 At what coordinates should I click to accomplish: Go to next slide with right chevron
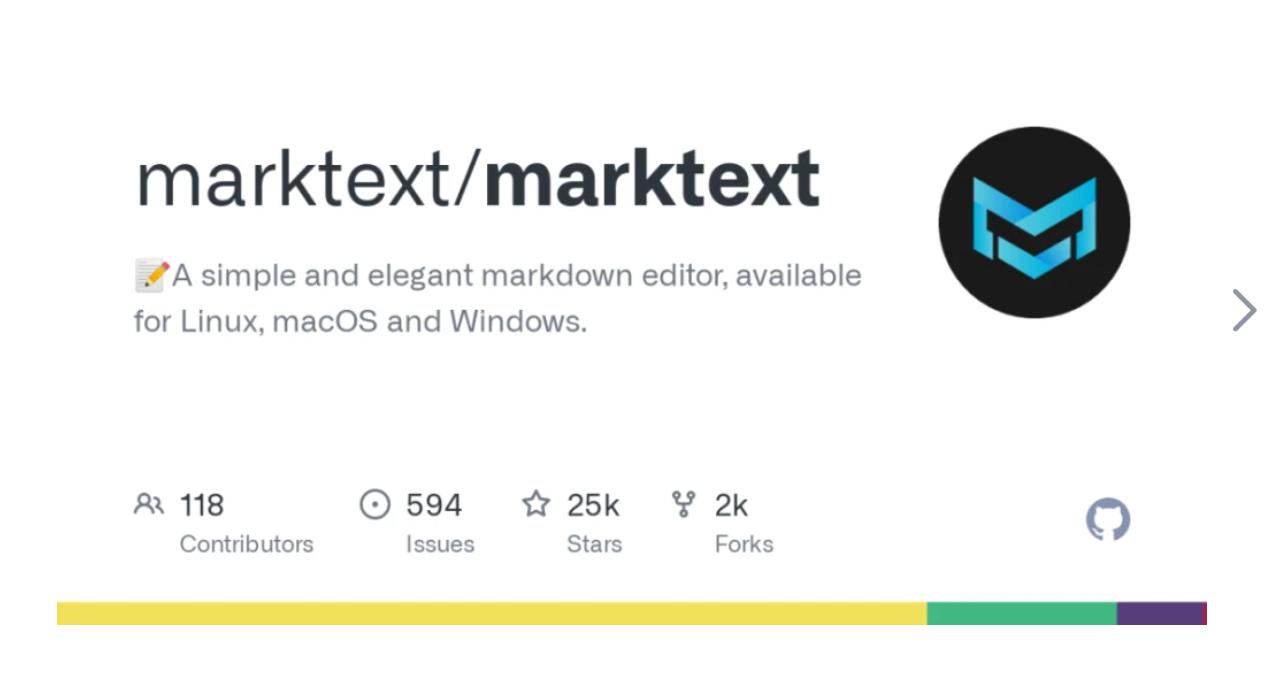[x=1243, y=310]
